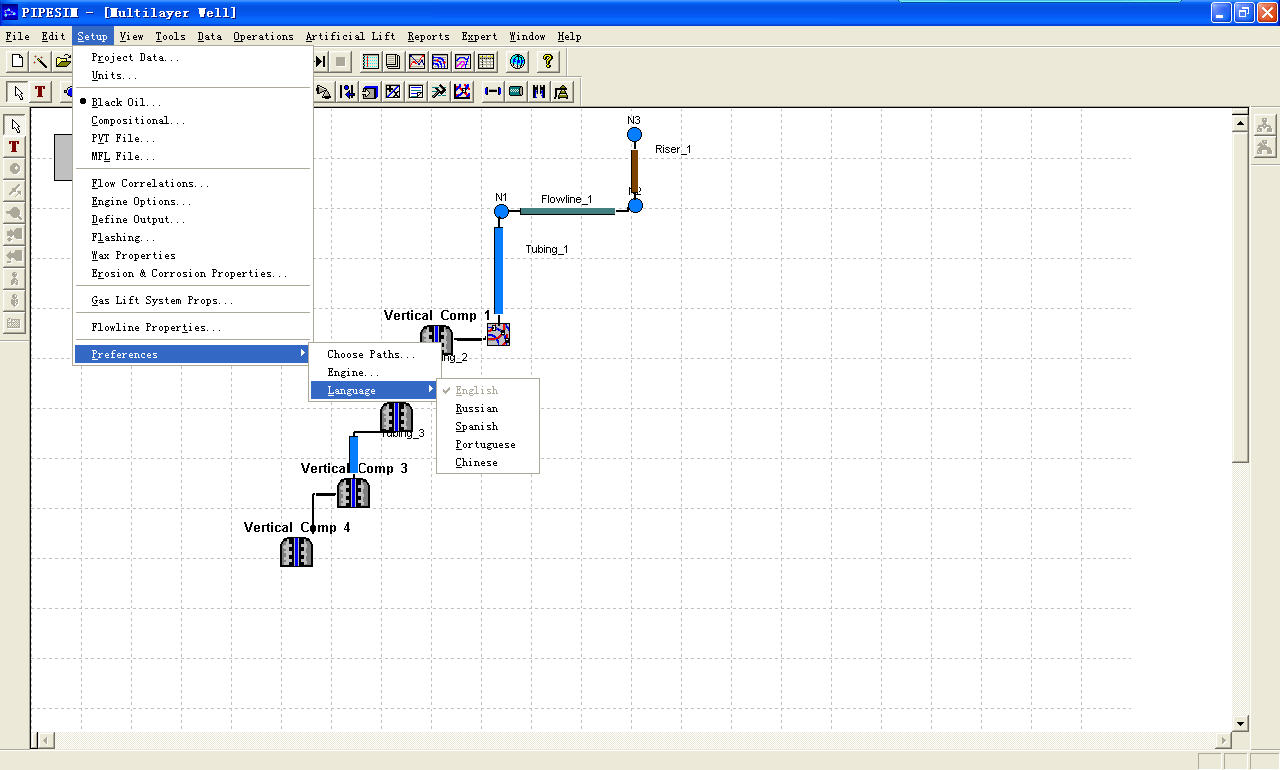Select the Vertical Comp 3 icon
1280x770 pixels.
tap(353, 493)
